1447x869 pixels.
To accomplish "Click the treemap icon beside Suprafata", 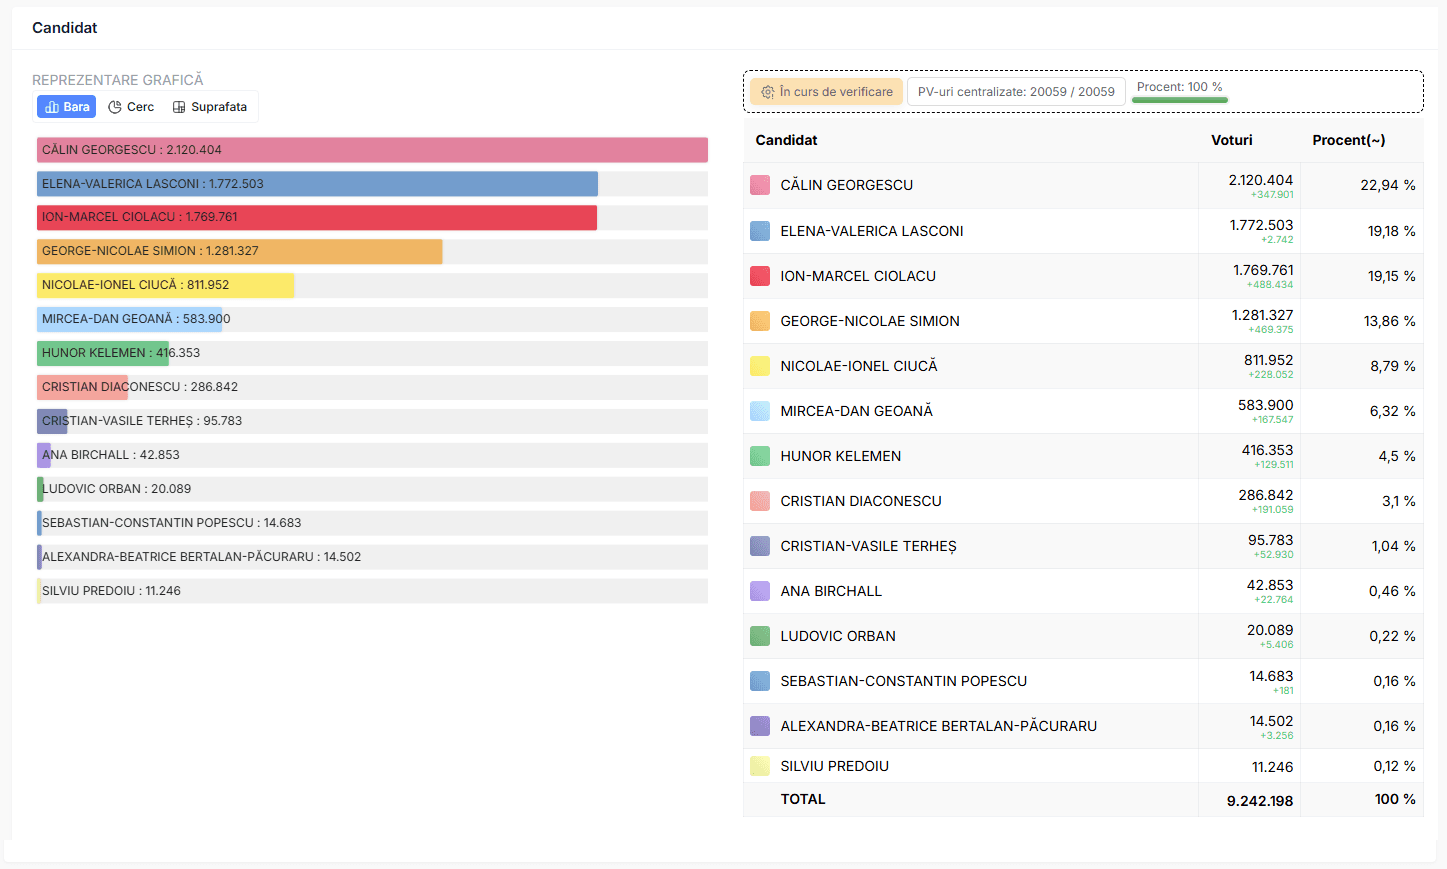I will [179, 107].
